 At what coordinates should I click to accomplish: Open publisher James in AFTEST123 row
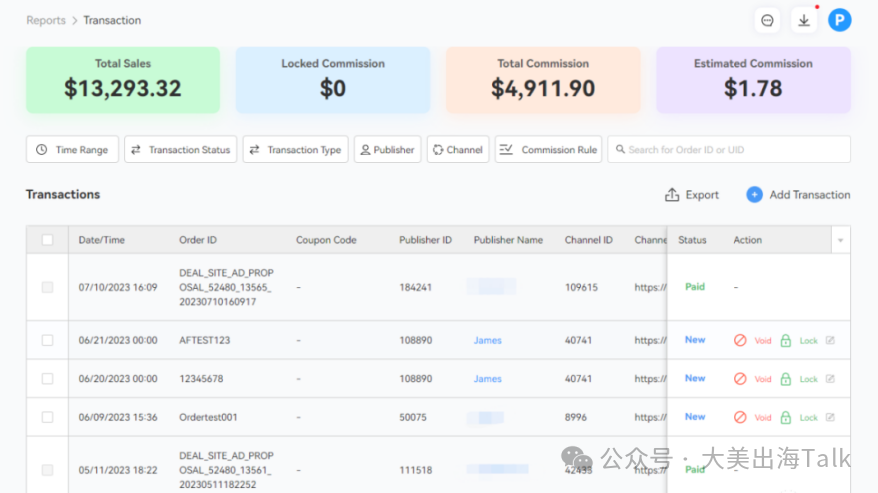pyautogui.click(x=487, y=340)
